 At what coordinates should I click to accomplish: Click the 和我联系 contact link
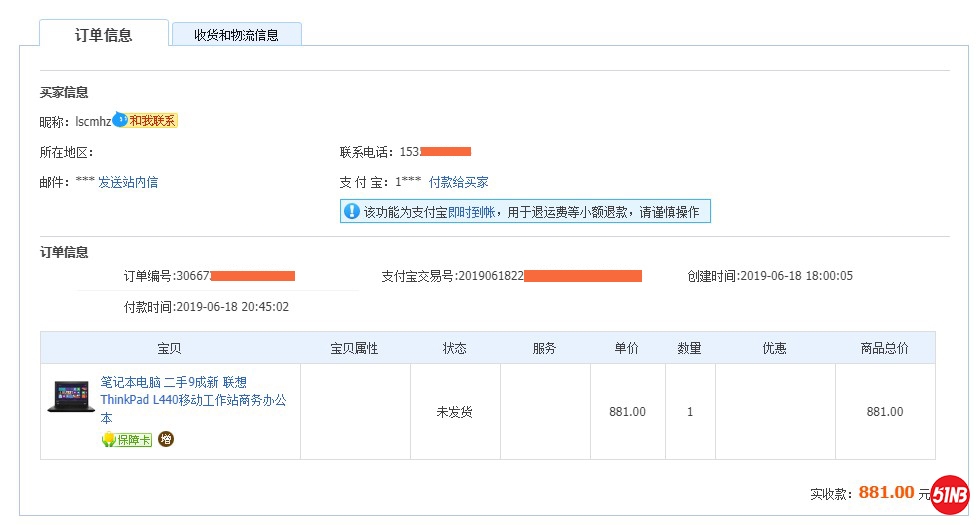(153, 121)
